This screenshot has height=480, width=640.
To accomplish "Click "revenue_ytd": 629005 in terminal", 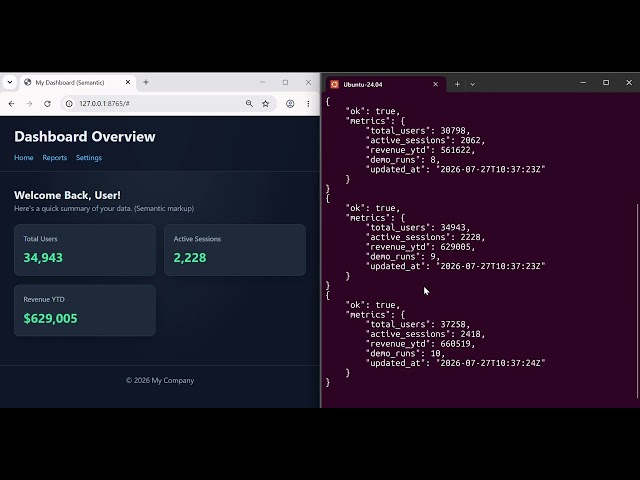I will point(420,247).
